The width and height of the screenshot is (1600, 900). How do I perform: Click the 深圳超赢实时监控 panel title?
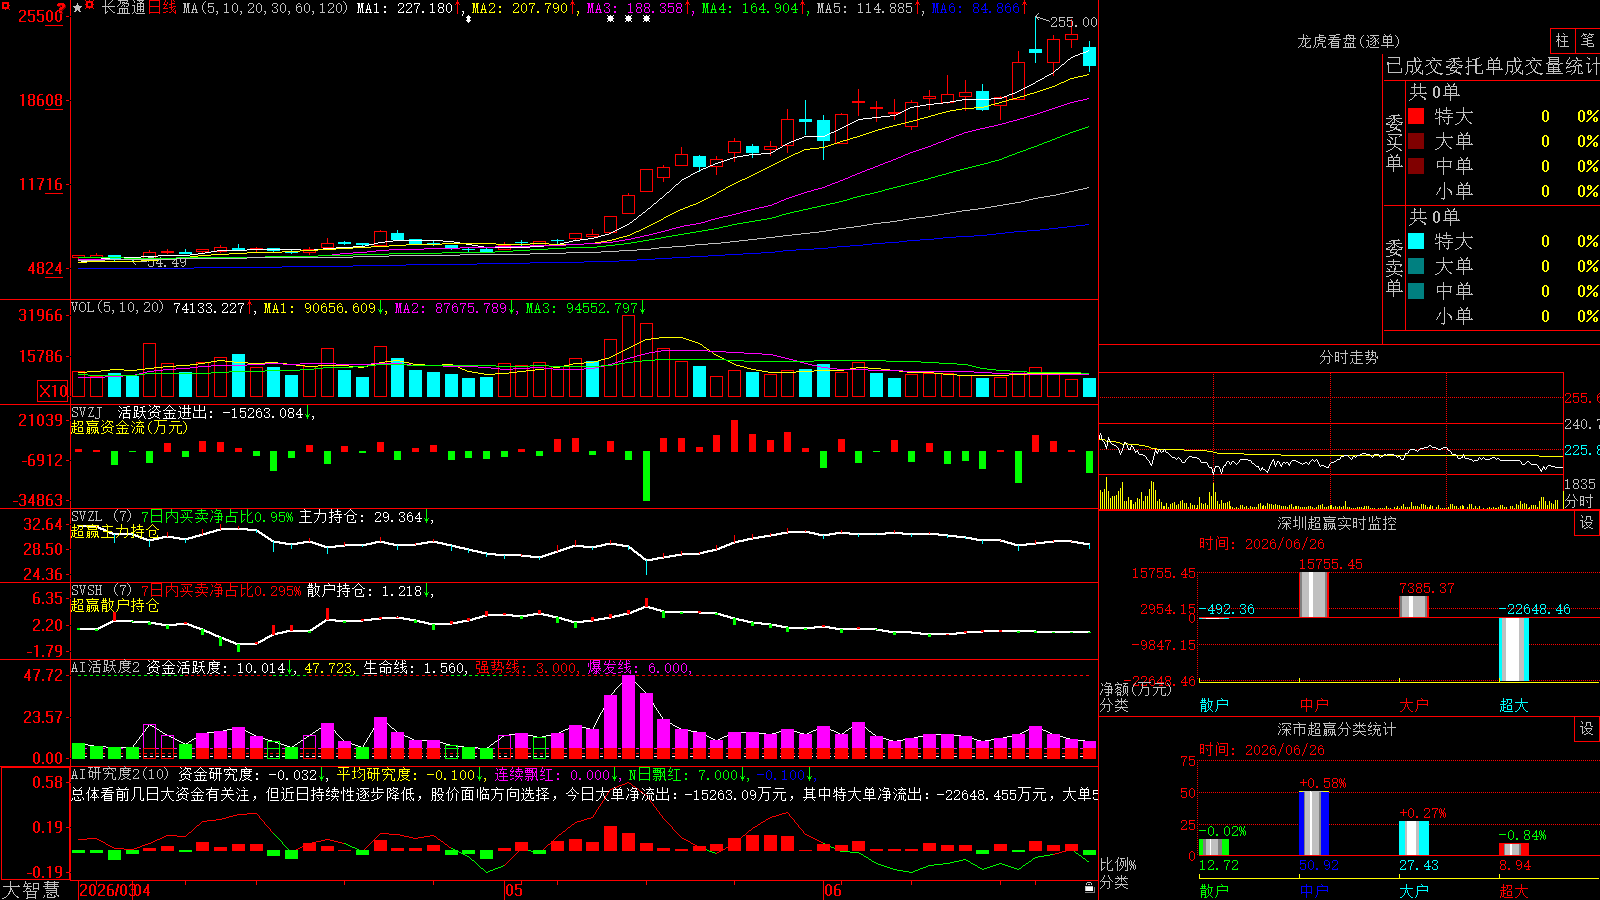(x=1337, y=523)
